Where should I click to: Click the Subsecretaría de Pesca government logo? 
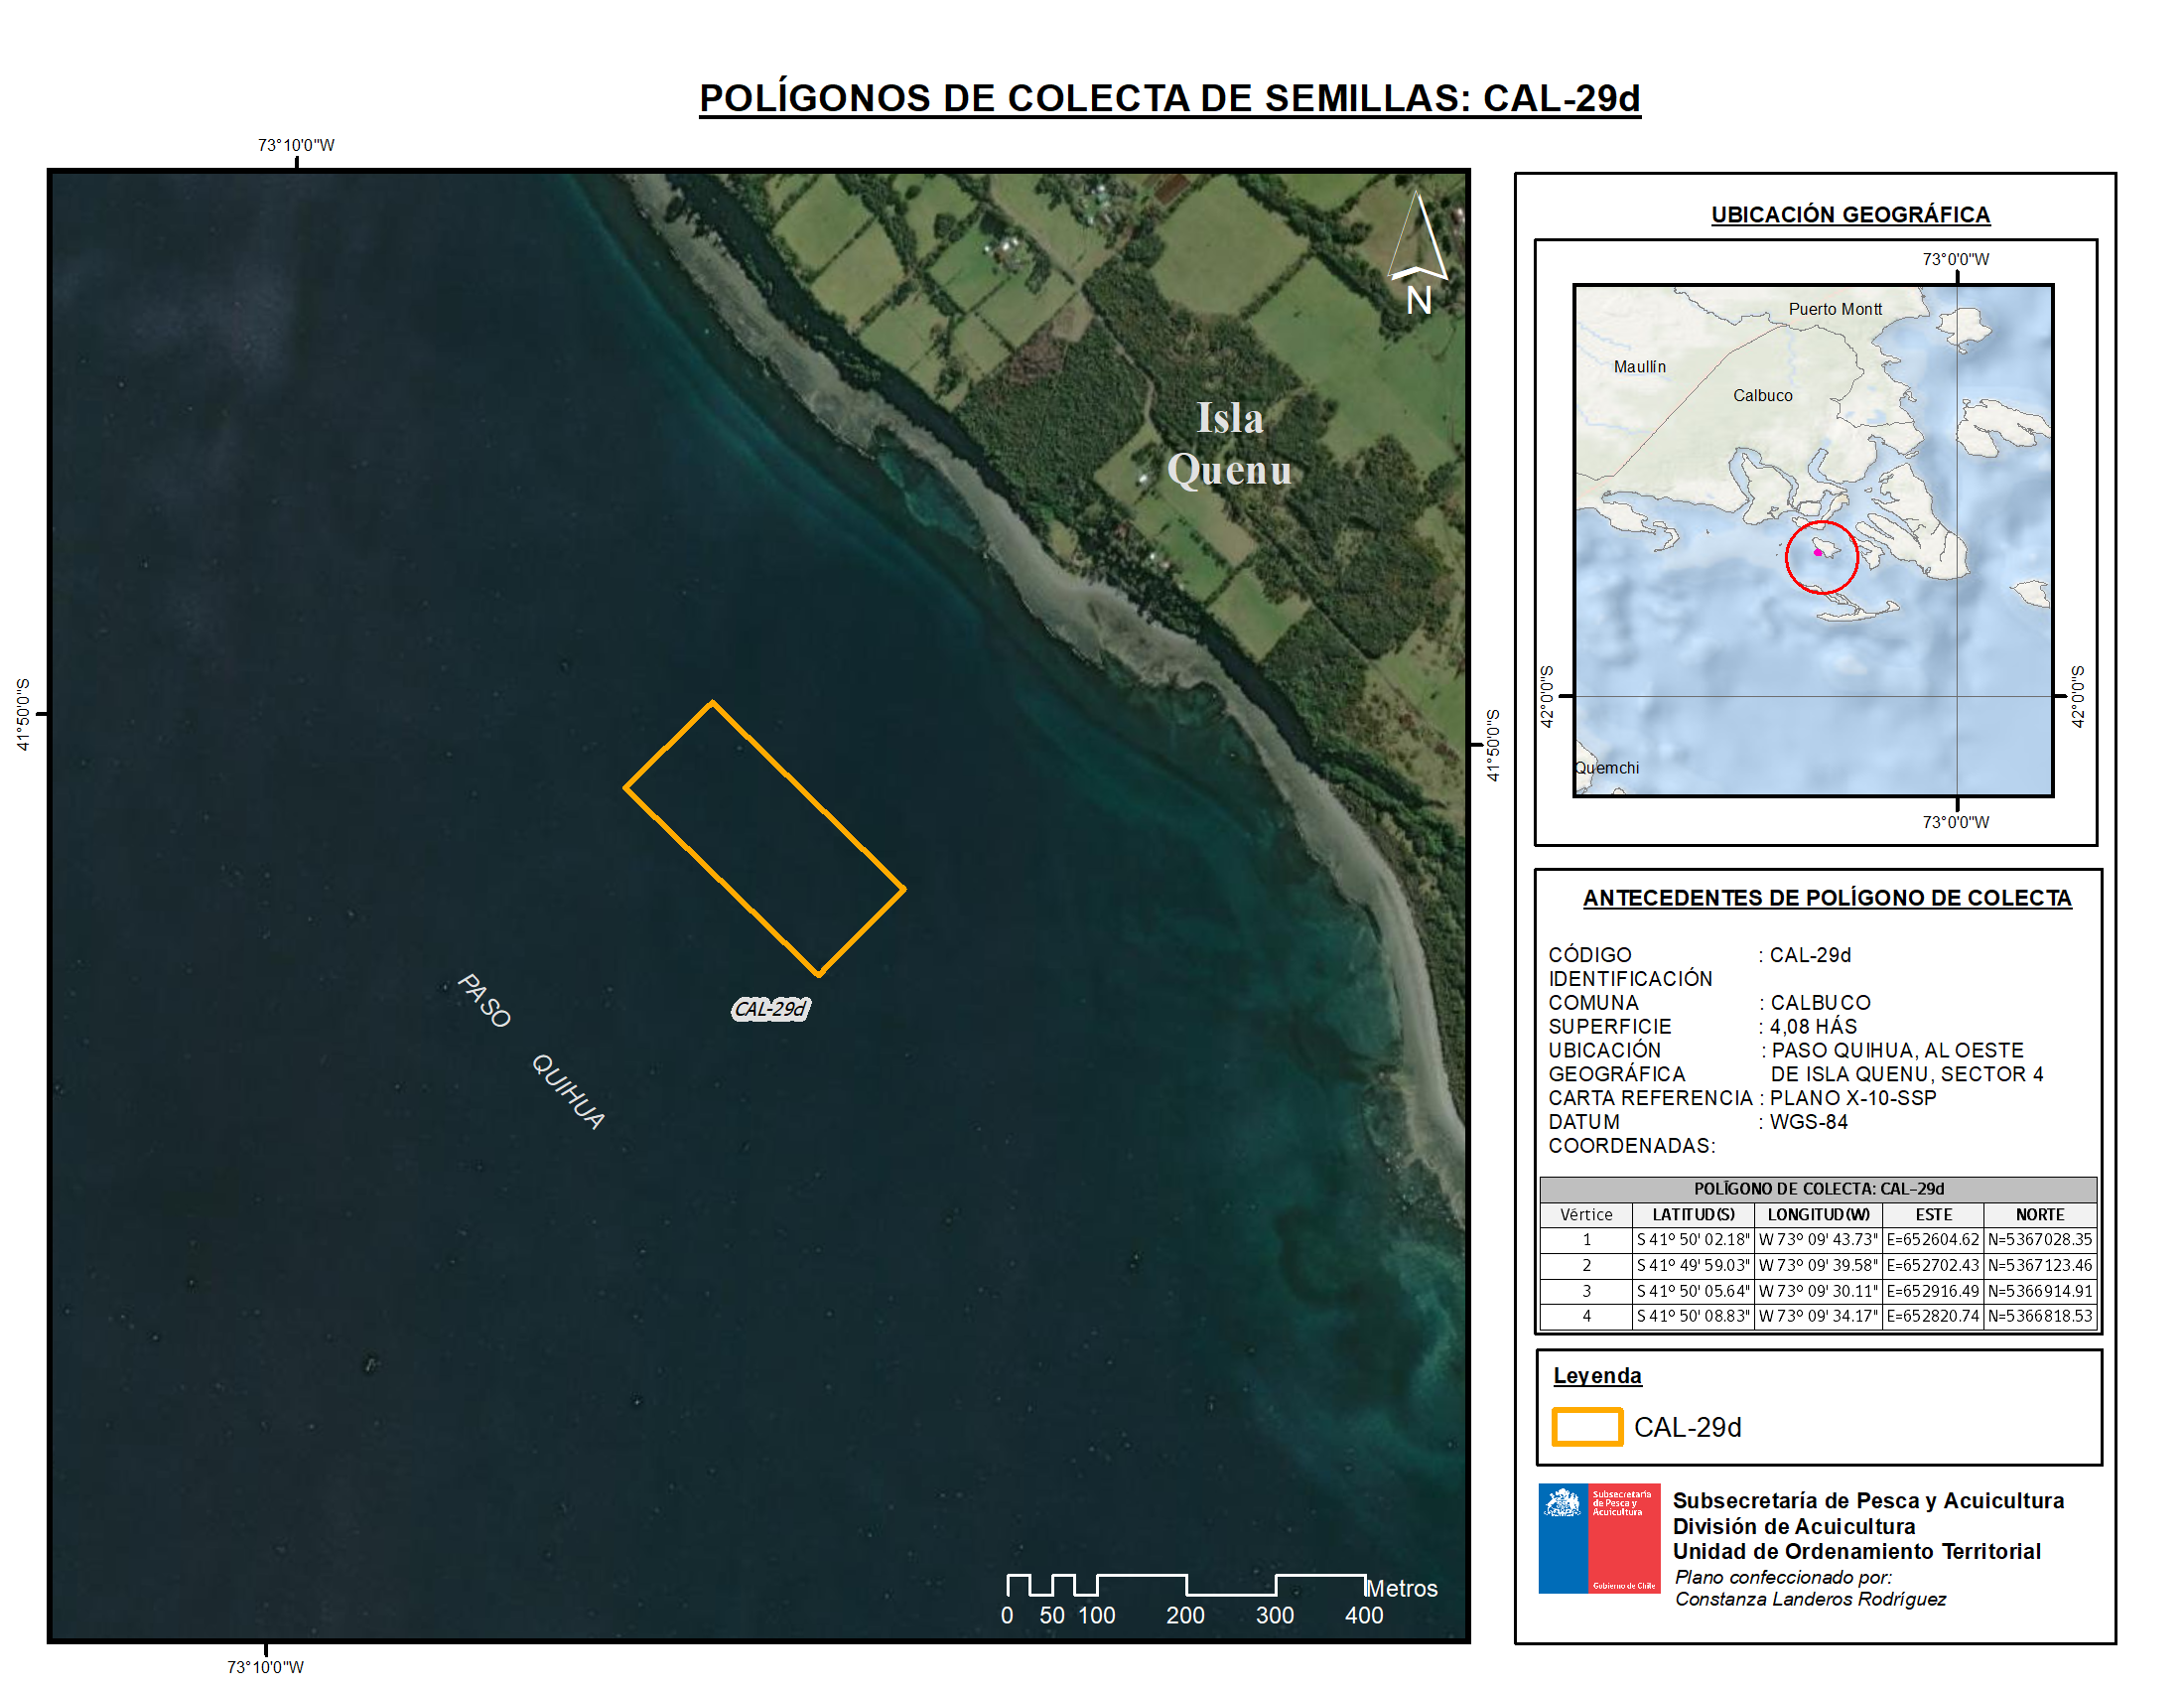pos(1598,1538)
